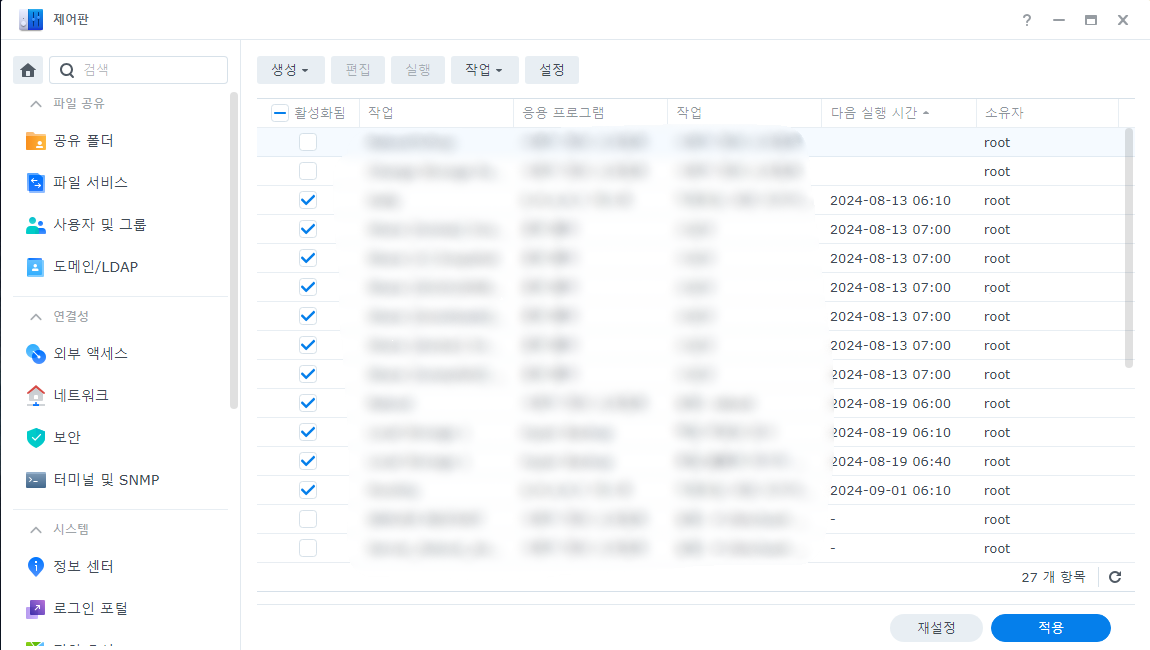This screenshot has height=650, width=1150.
Task: Open the 생성 dropdown button
Action: point(290,70)
